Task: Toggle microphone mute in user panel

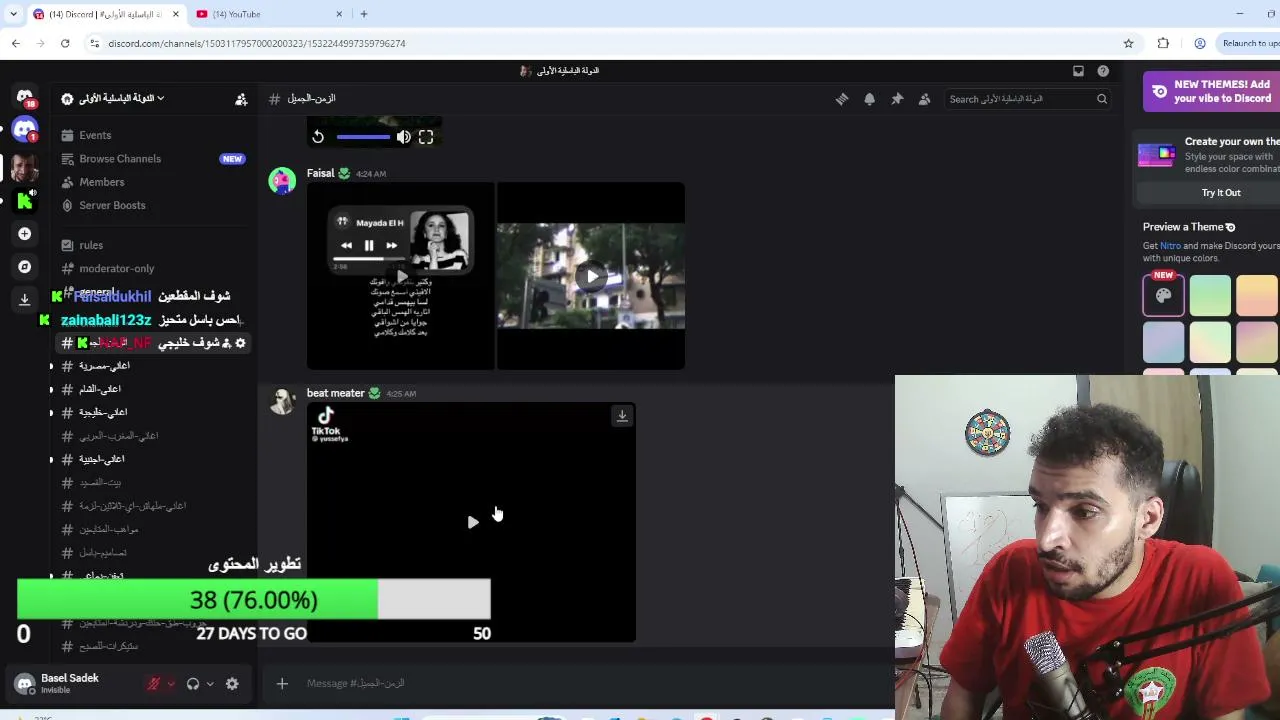Action: tap(153, 684)
